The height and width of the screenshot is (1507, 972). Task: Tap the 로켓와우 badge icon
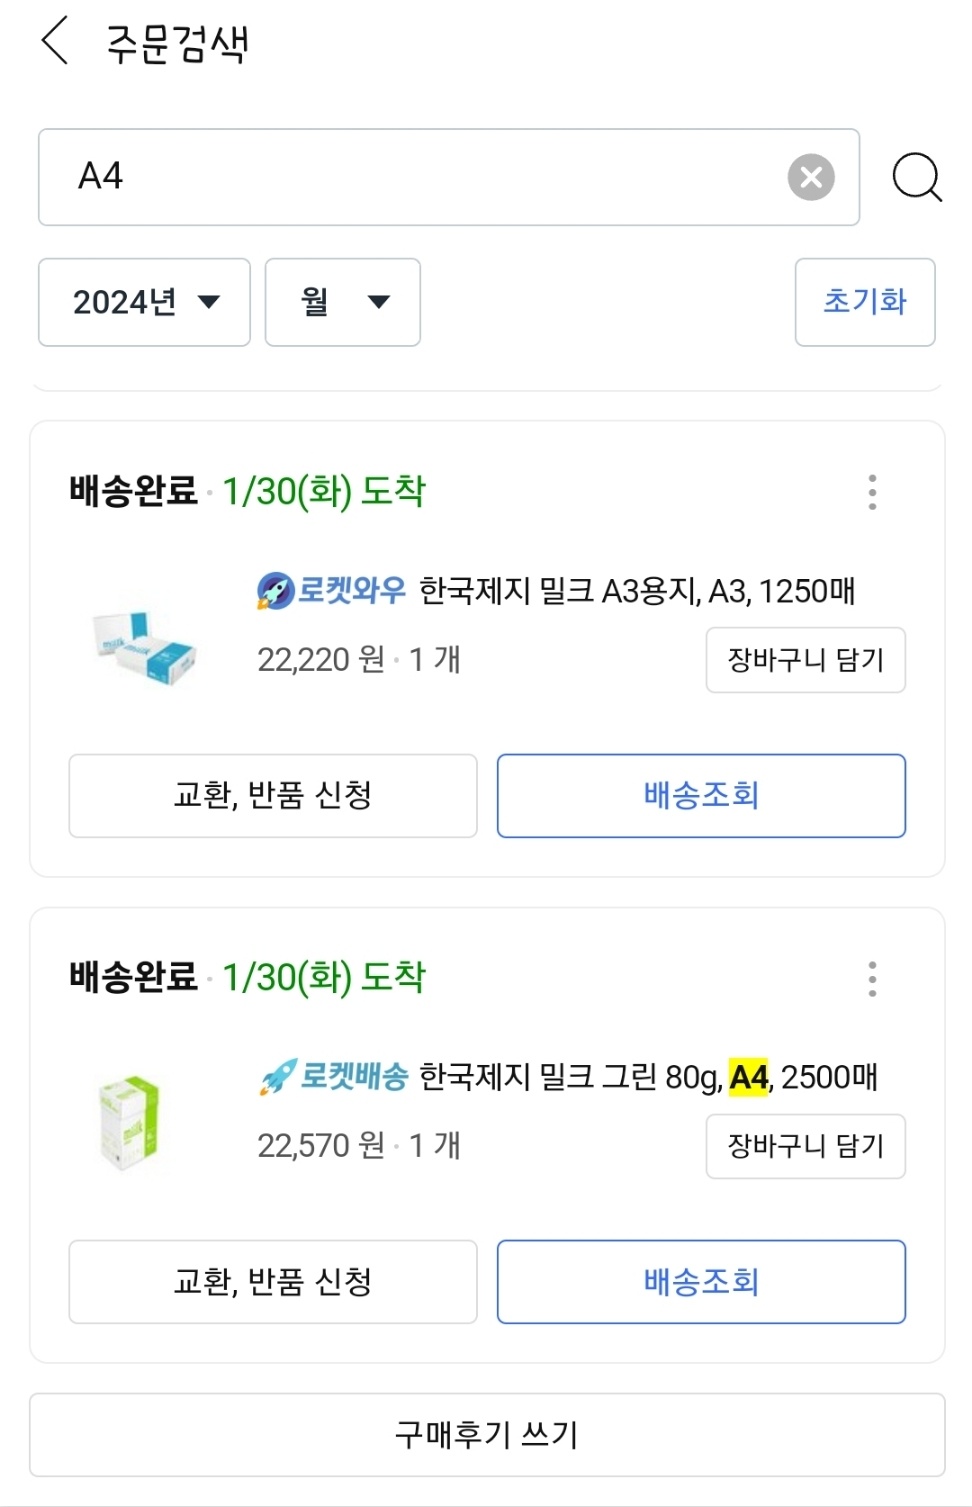coord(275,591)
